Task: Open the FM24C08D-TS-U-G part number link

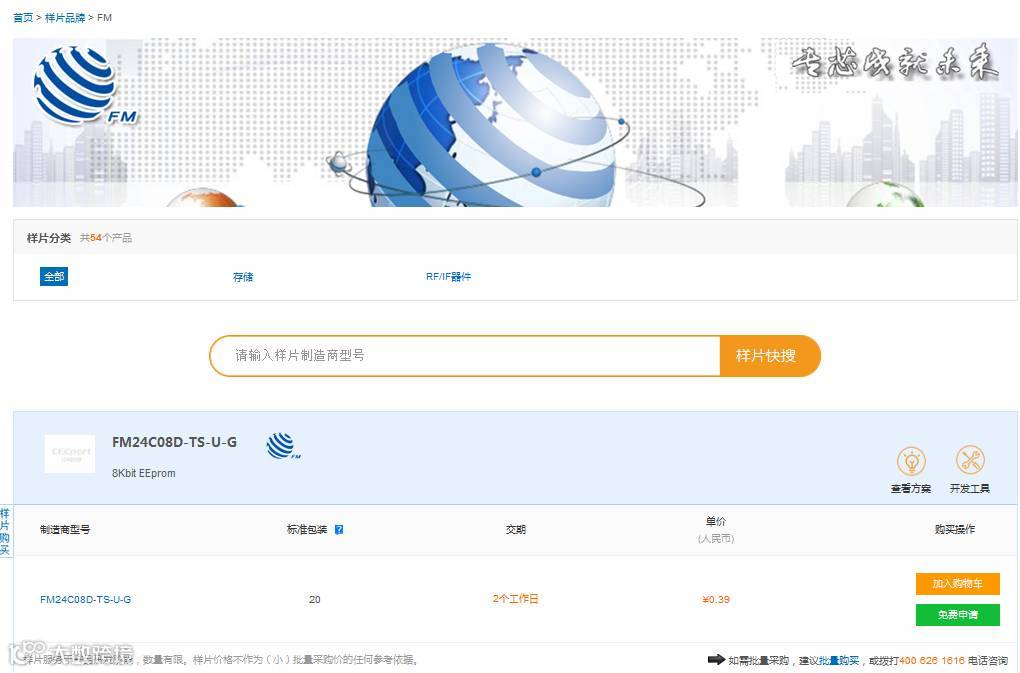Action: pos(85,600)
